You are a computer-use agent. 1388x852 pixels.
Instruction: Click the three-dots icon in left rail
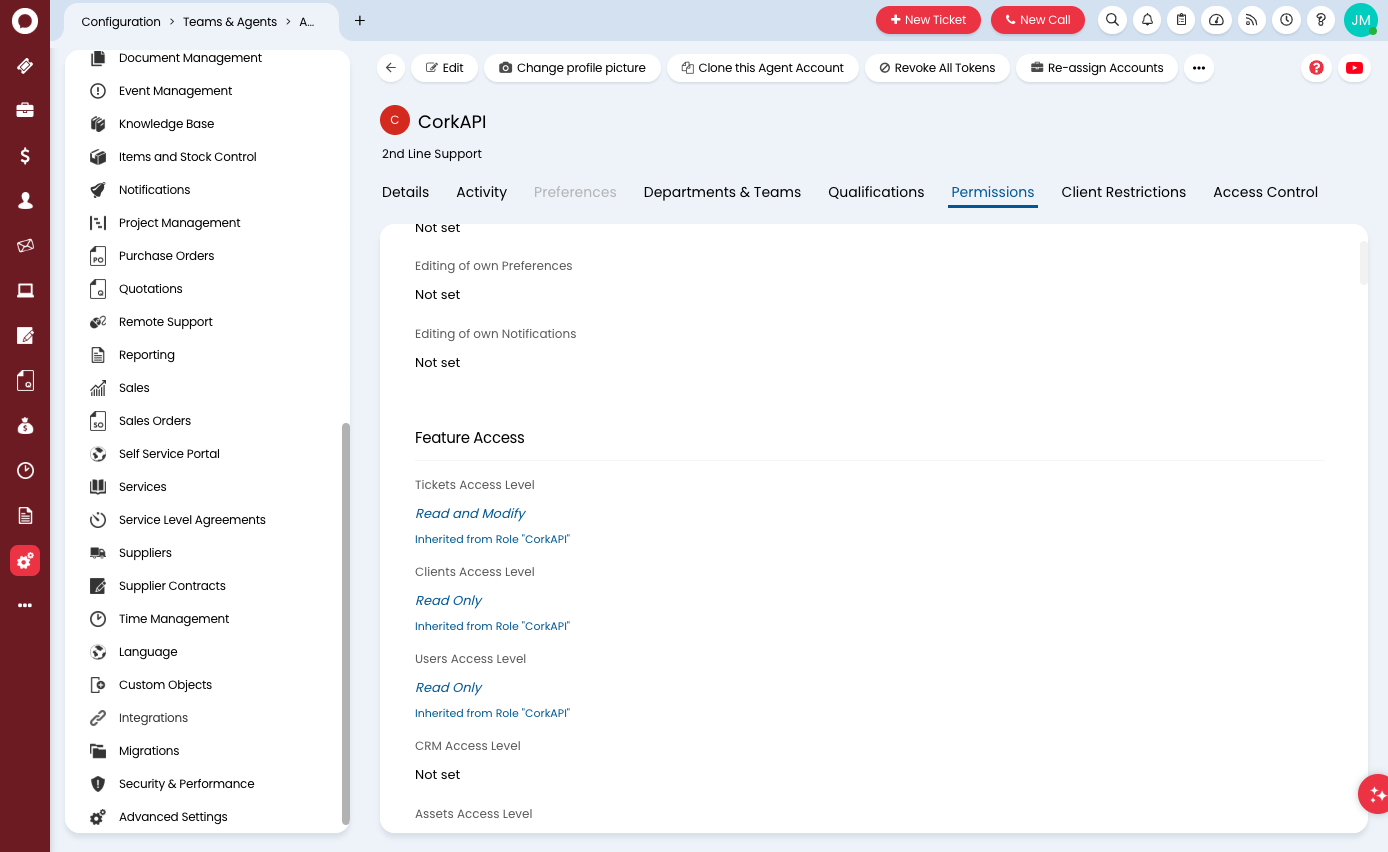[x=25, y=605]
